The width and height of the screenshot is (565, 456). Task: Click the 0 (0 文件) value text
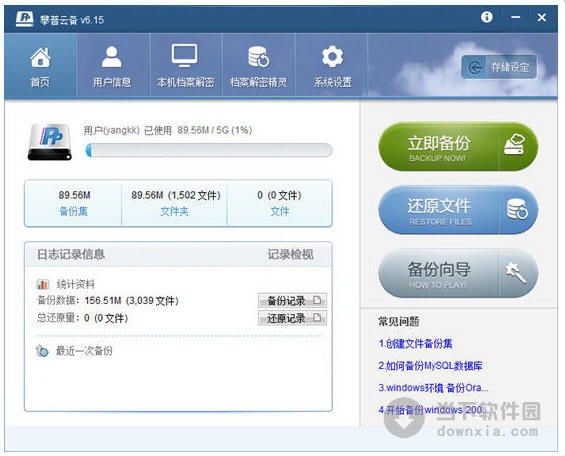(x=279, y=195)
